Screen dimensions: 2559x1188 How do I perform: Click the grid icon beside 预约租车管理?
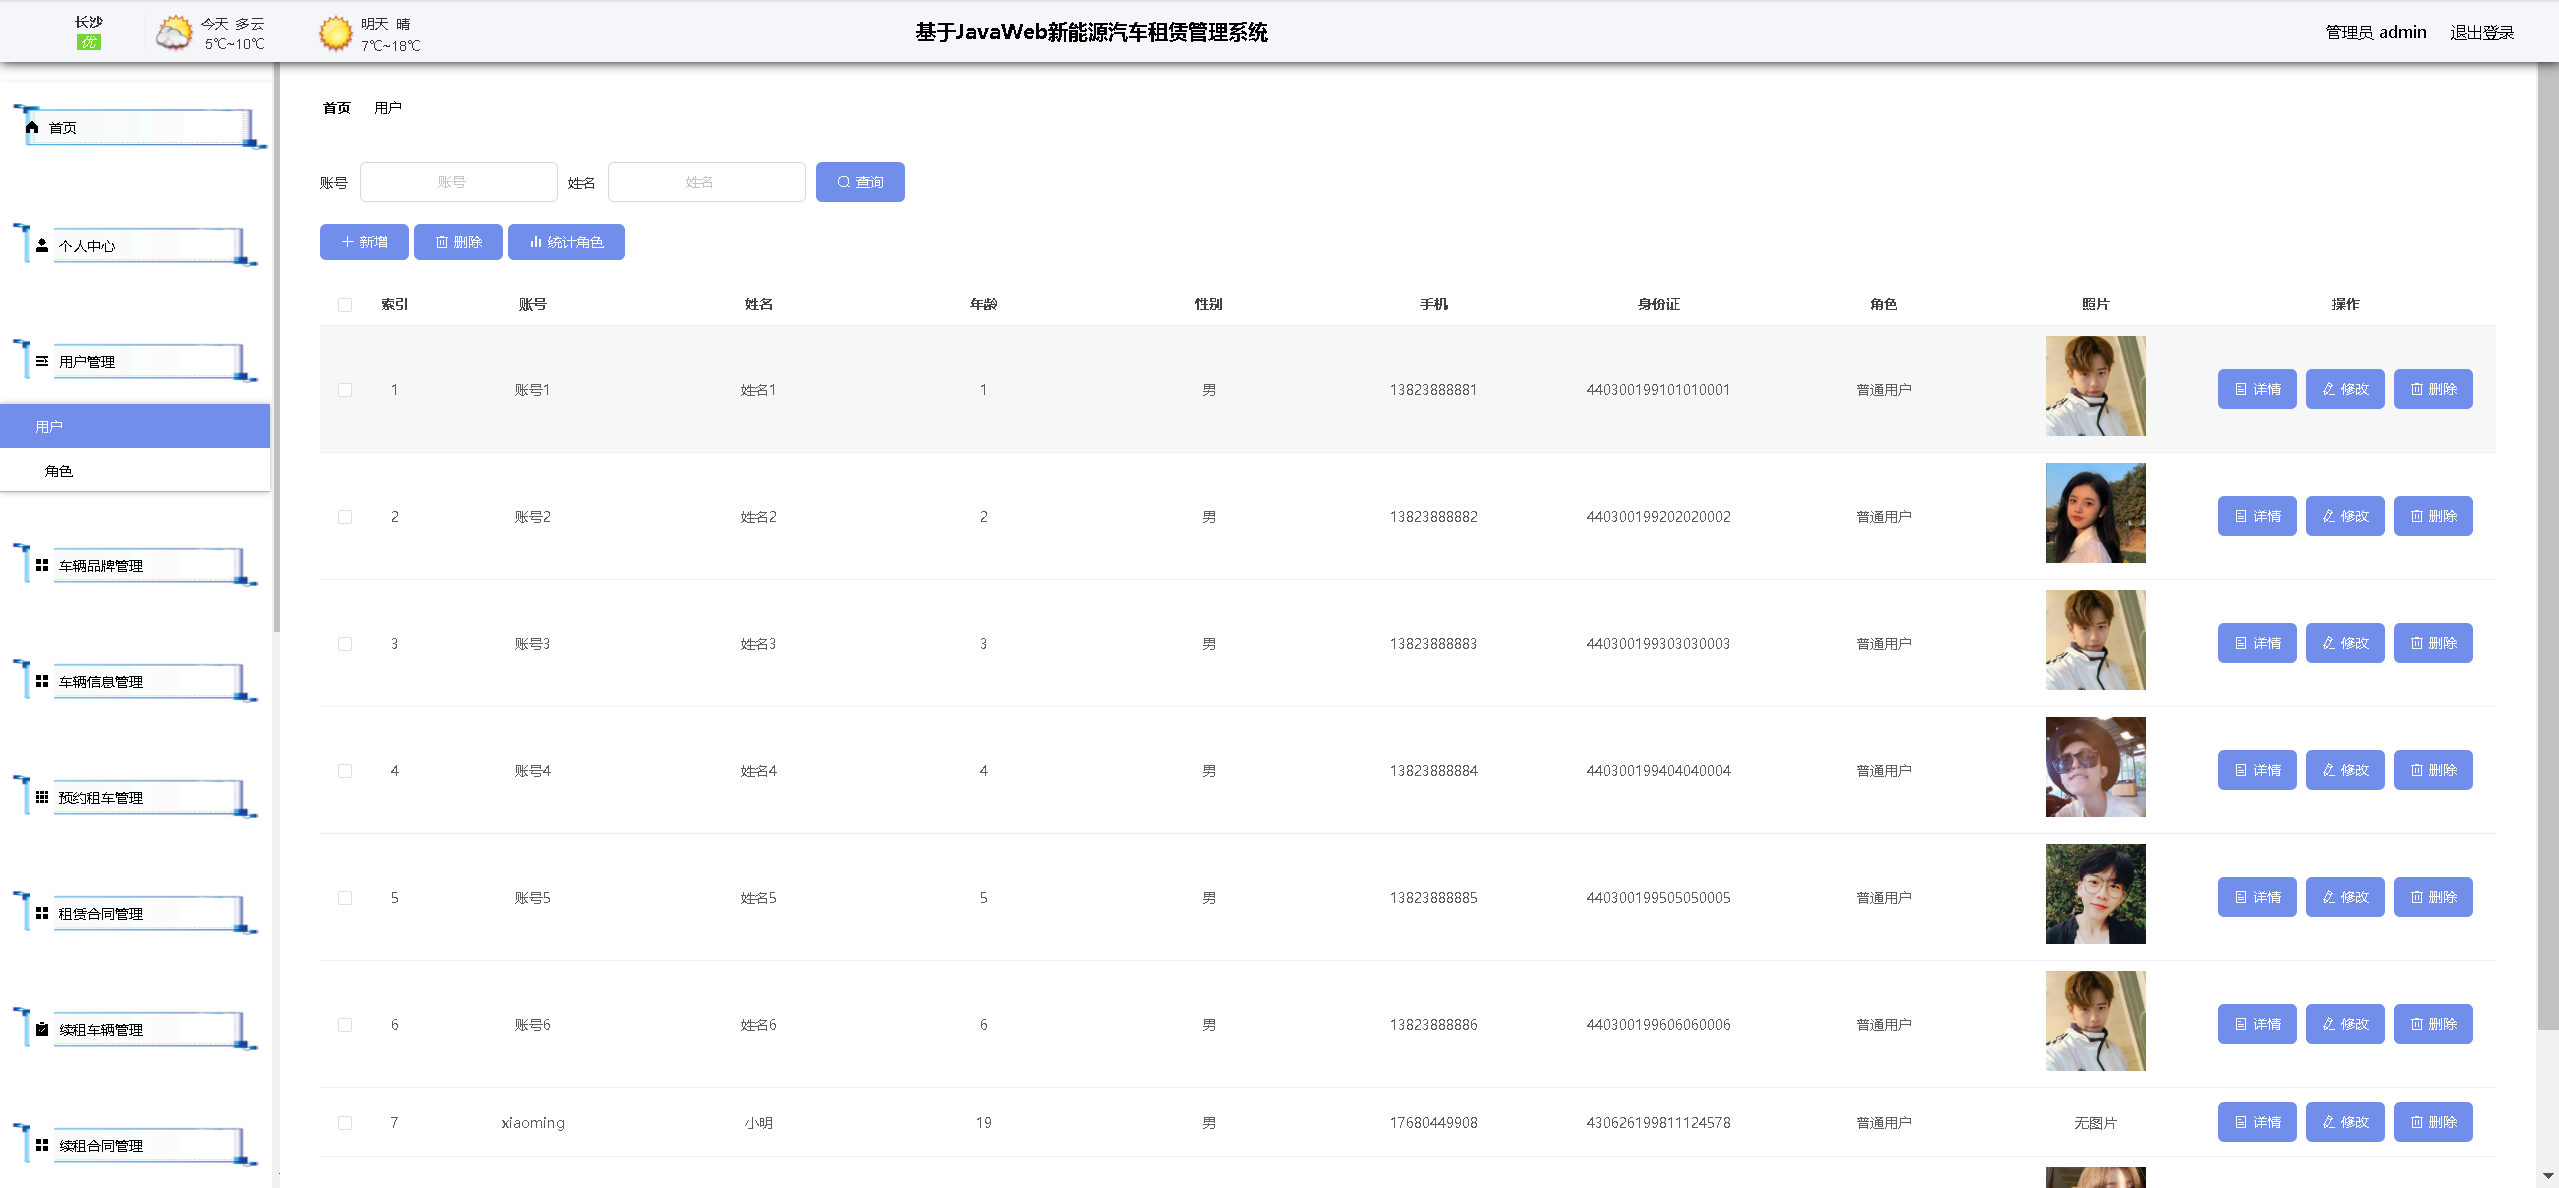click(x=42, y=797)
